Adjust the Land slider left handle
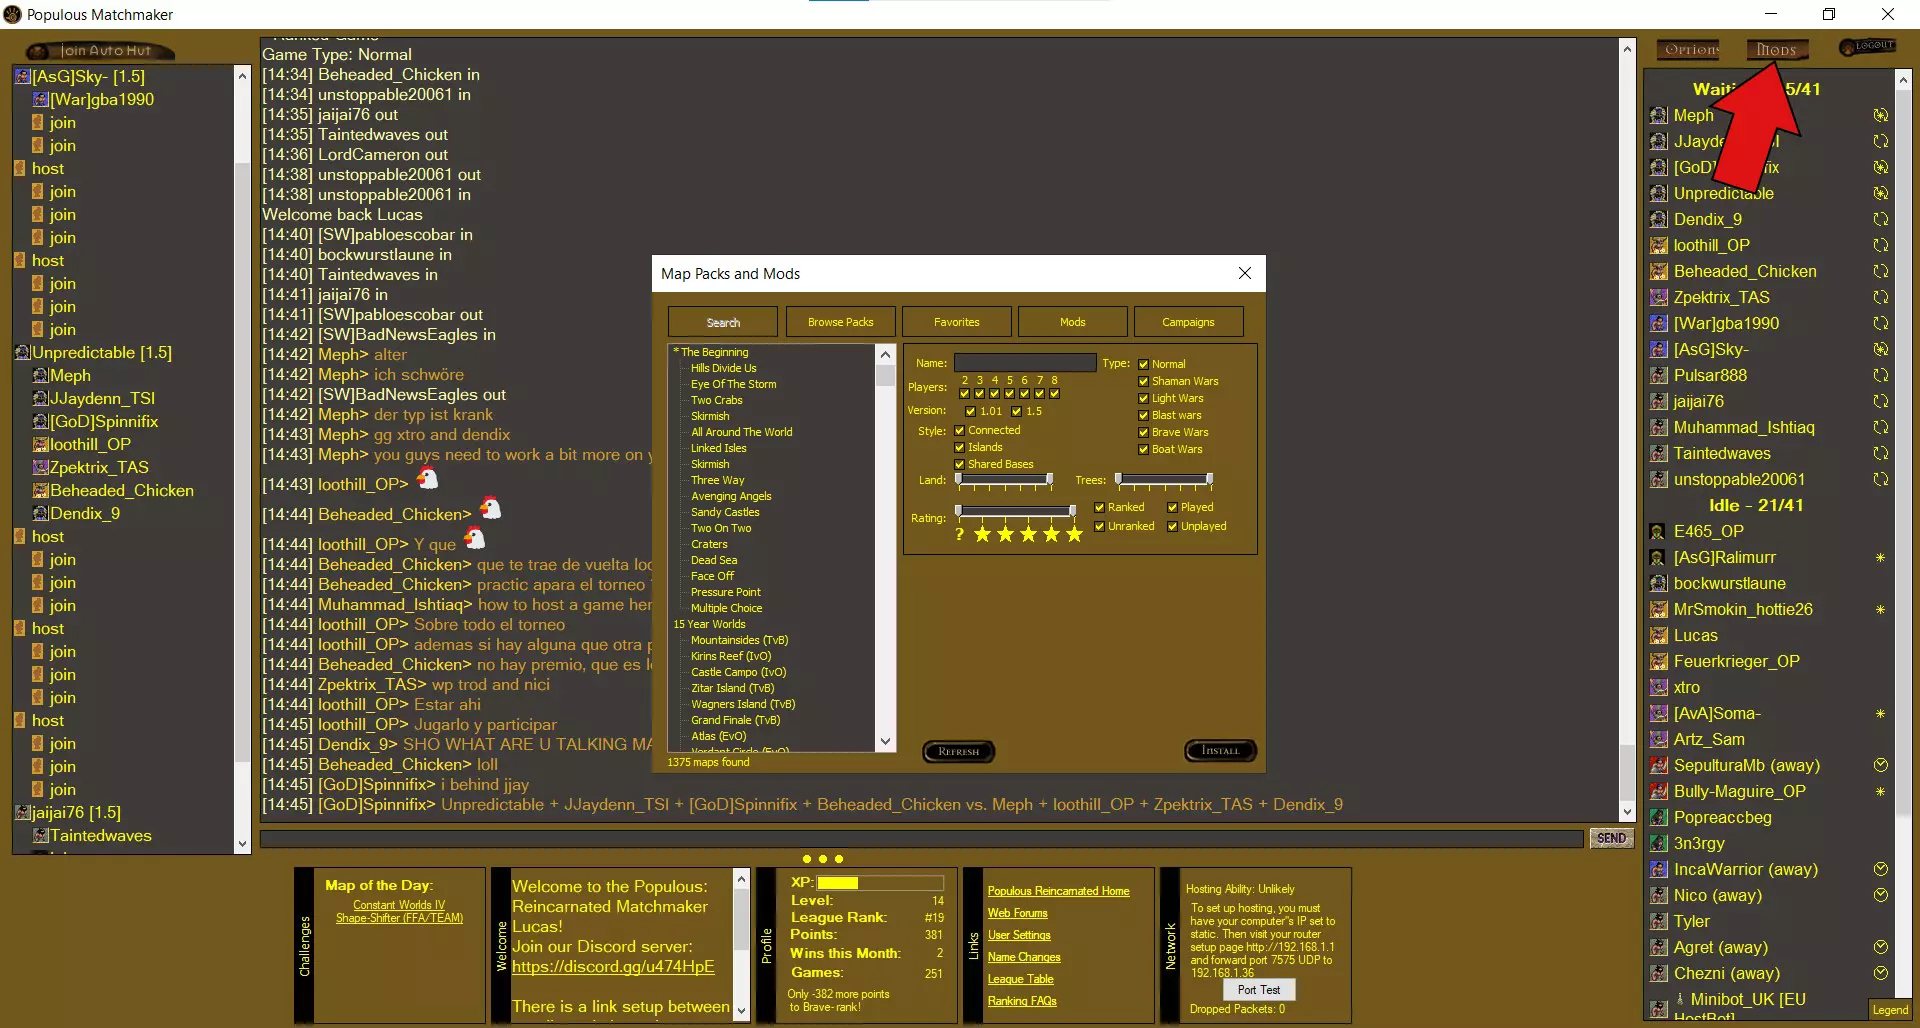Viewport: 1920px width, 1028px height. pos(959,481)
